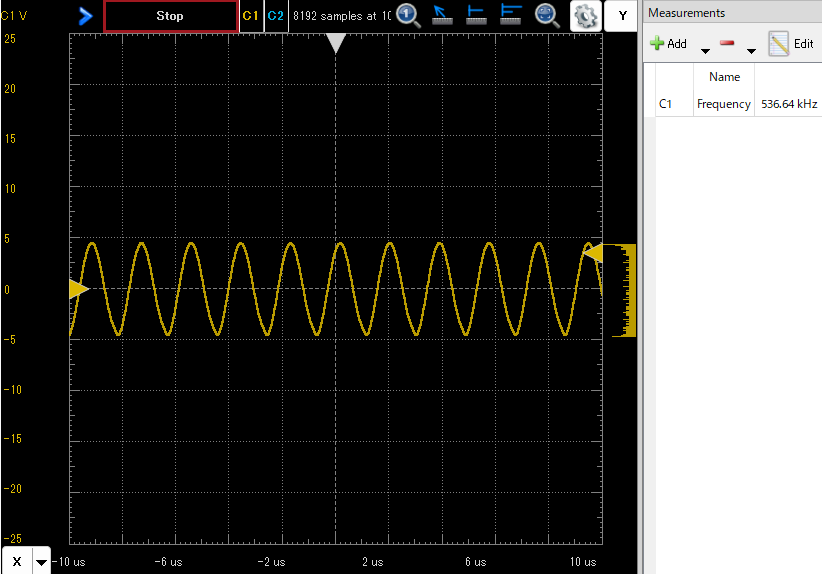Open the dropdown arrow beside X button
The width and height of the screenshot is (822, 574).
tap(41, 562)
